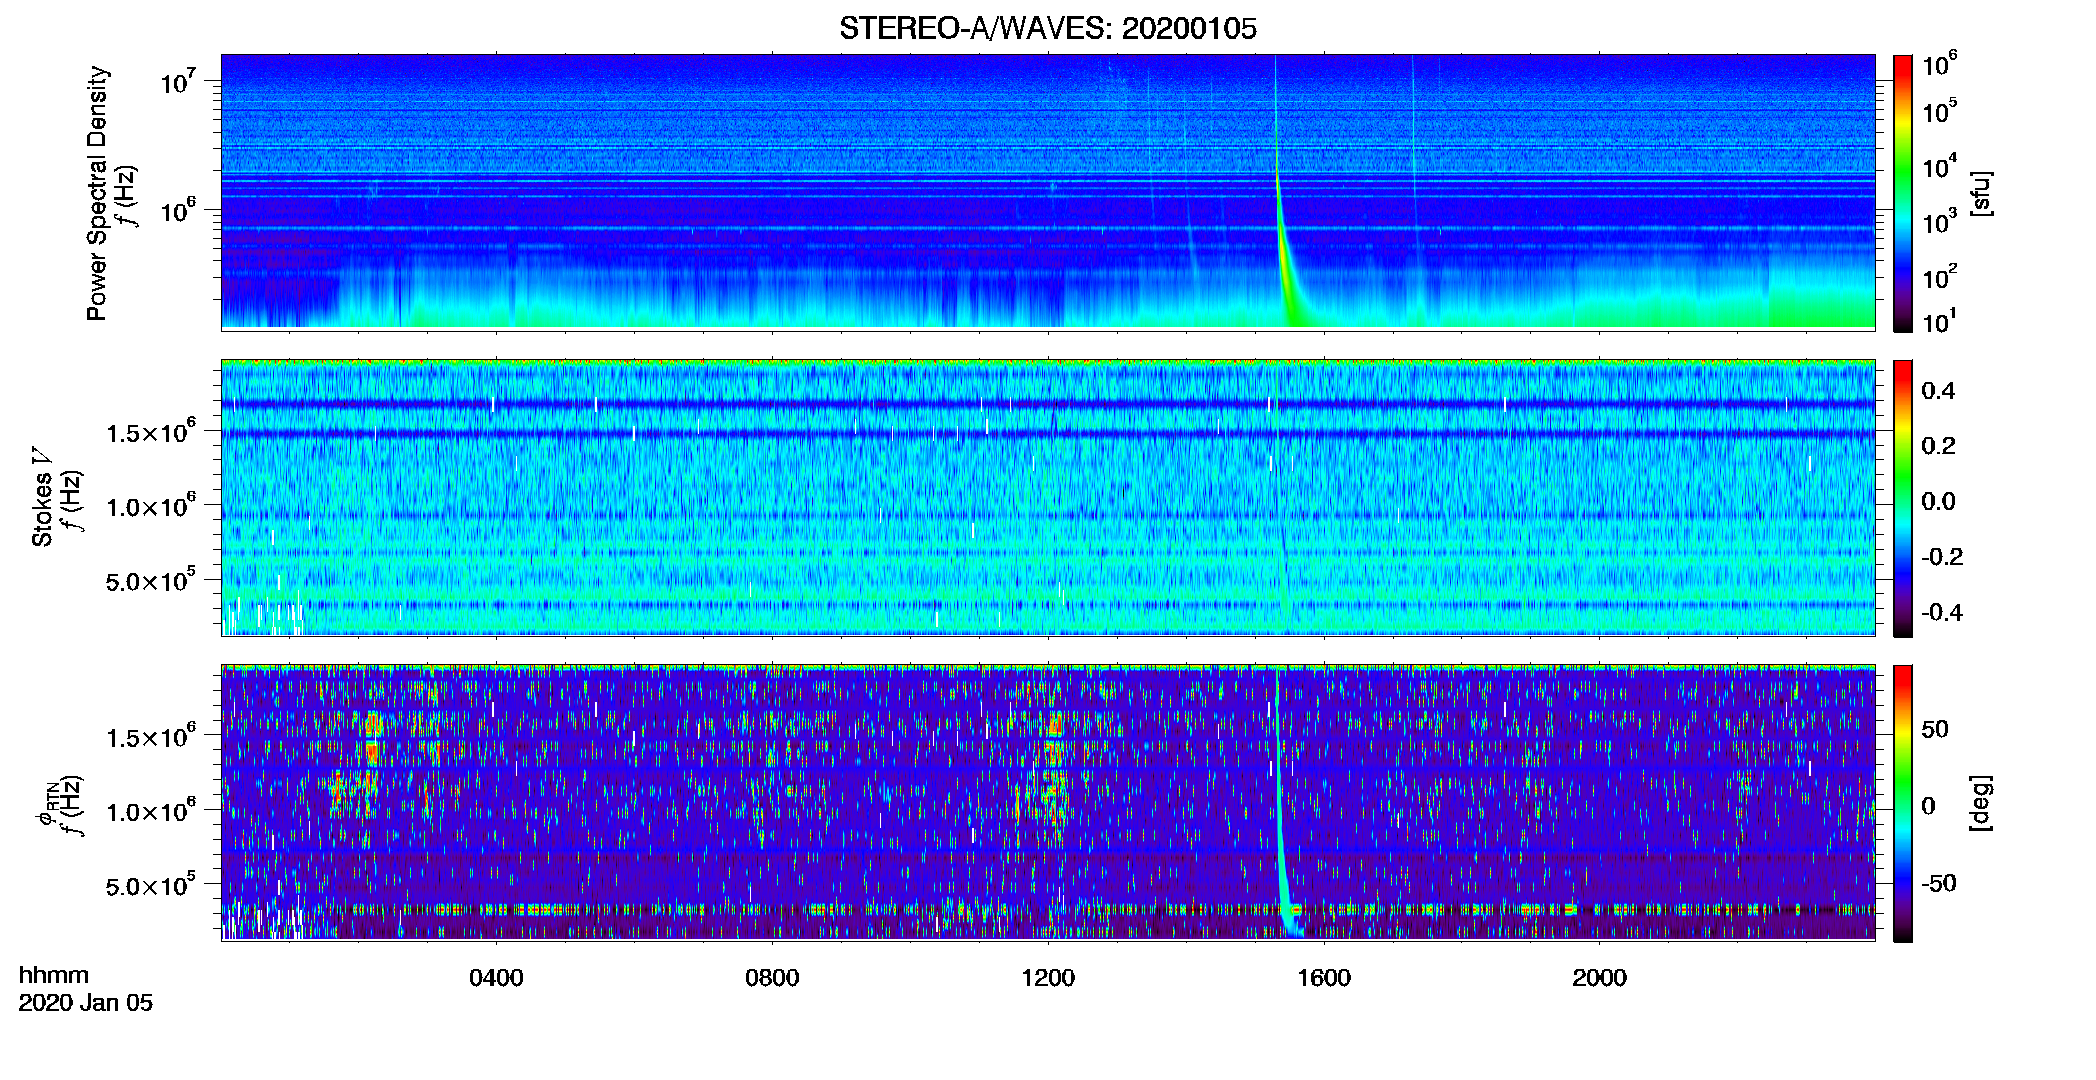The image size is (2096, 1080).
Task: Click the 5.0×10^5 tick label of the Stokes V panel
Action: tap(151, 580)
